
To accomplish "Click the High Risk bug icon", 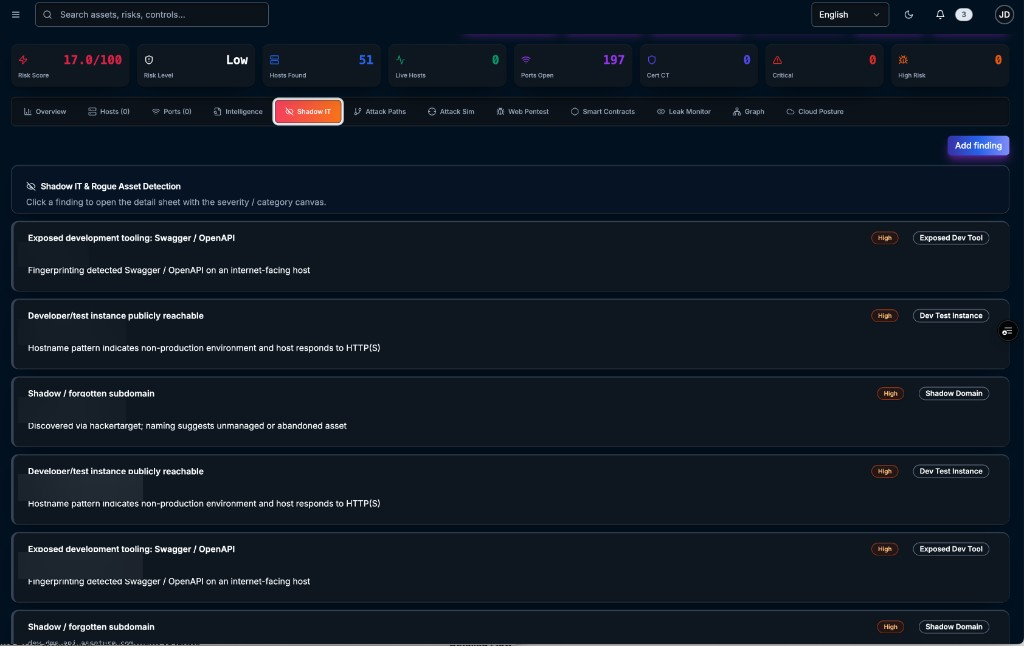I will click(x=903, y=60).
